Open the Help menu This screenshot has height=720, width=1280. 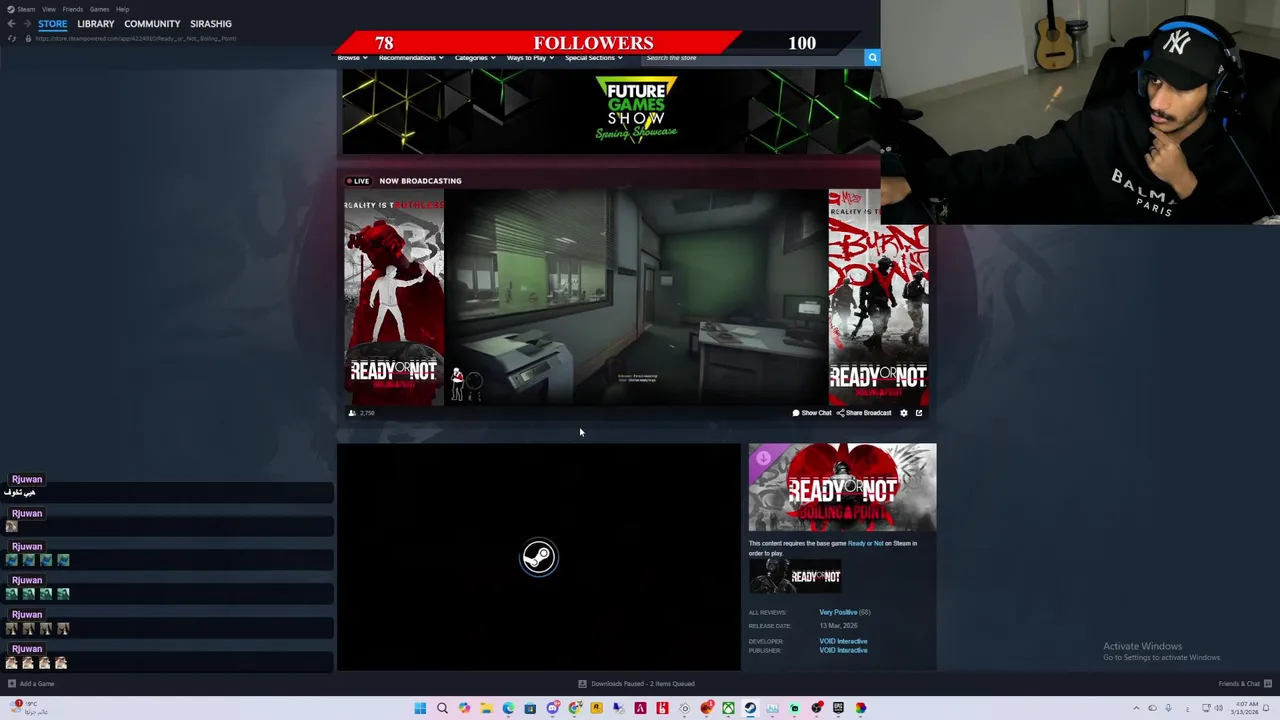click(x=122, y=9)
